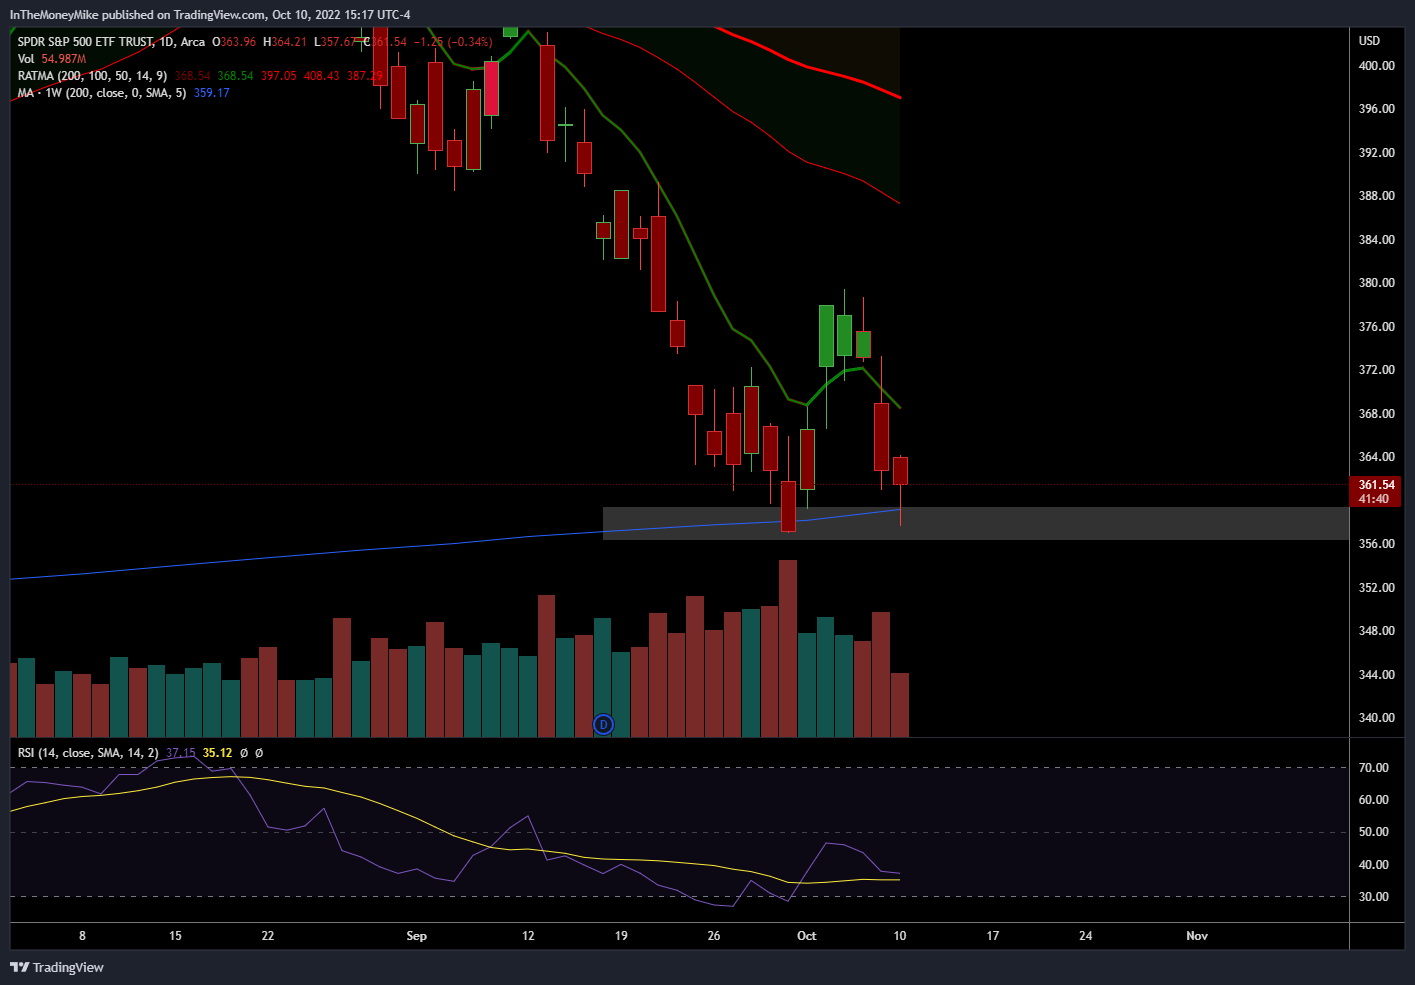
Task: Select the RATMA (200, 100, 50, 14, 9) indicator label
Action: click(92, 76)
